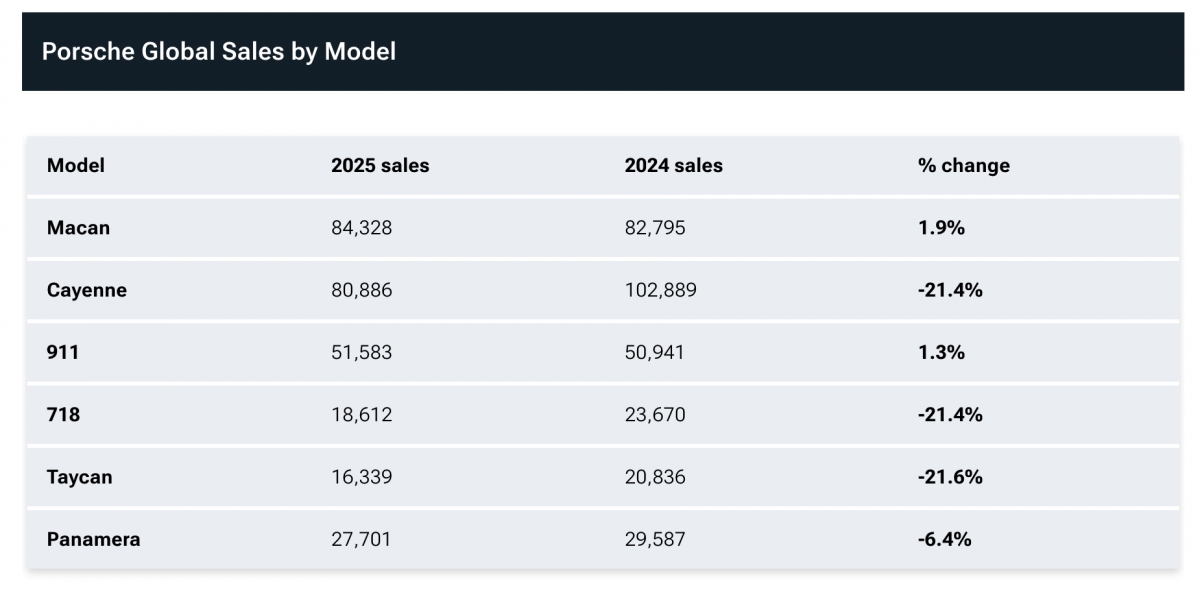
Task: Click the Taycan -21.6% change cell
Action: pos(949,477)
